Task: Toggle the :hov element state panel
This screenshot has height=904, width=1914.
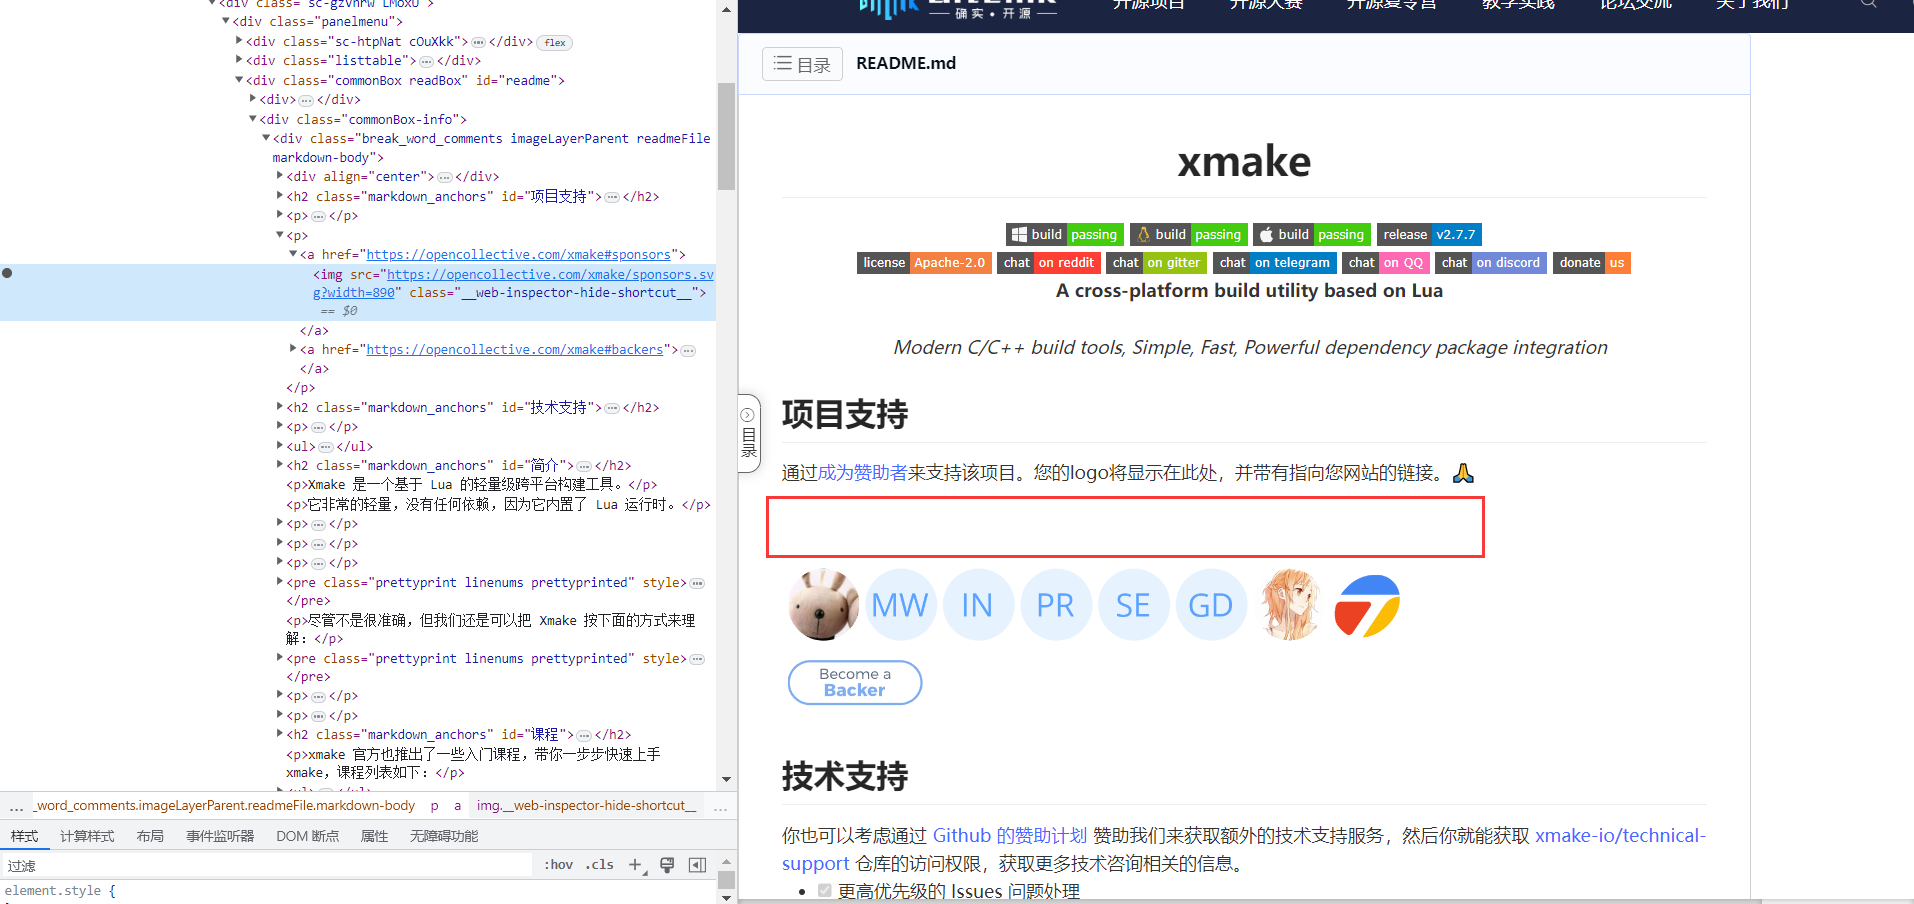Action: click(x=558, y=865)
